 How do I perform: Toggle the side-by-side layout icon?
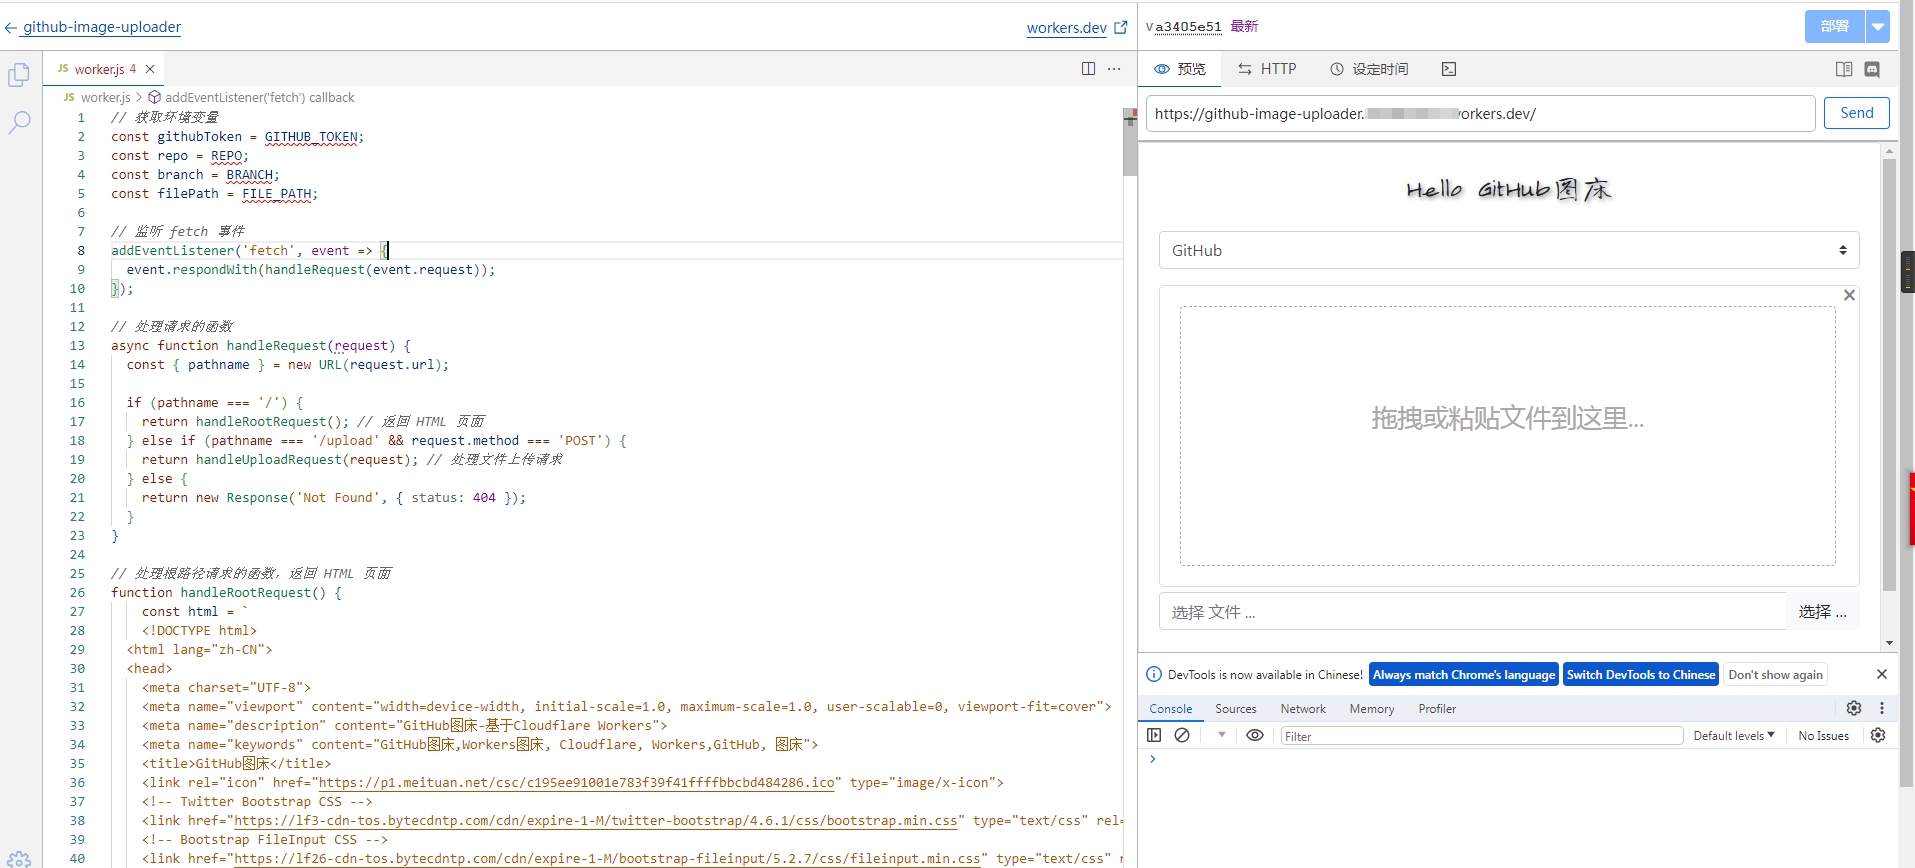[1844, 69]
